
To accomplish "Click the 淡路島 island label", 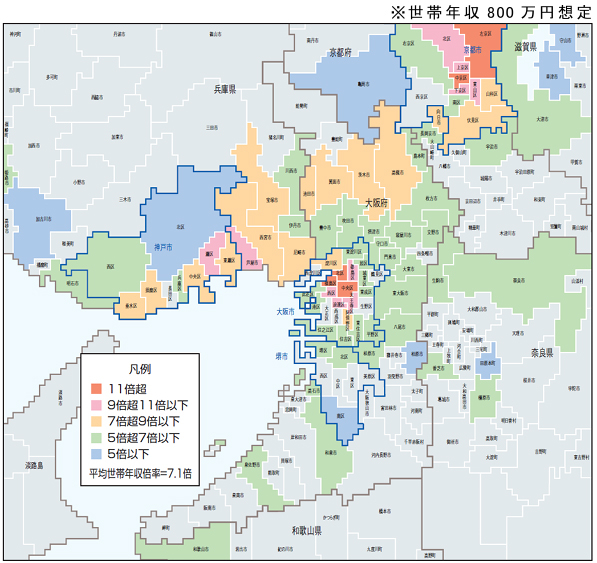I will 34,465.
